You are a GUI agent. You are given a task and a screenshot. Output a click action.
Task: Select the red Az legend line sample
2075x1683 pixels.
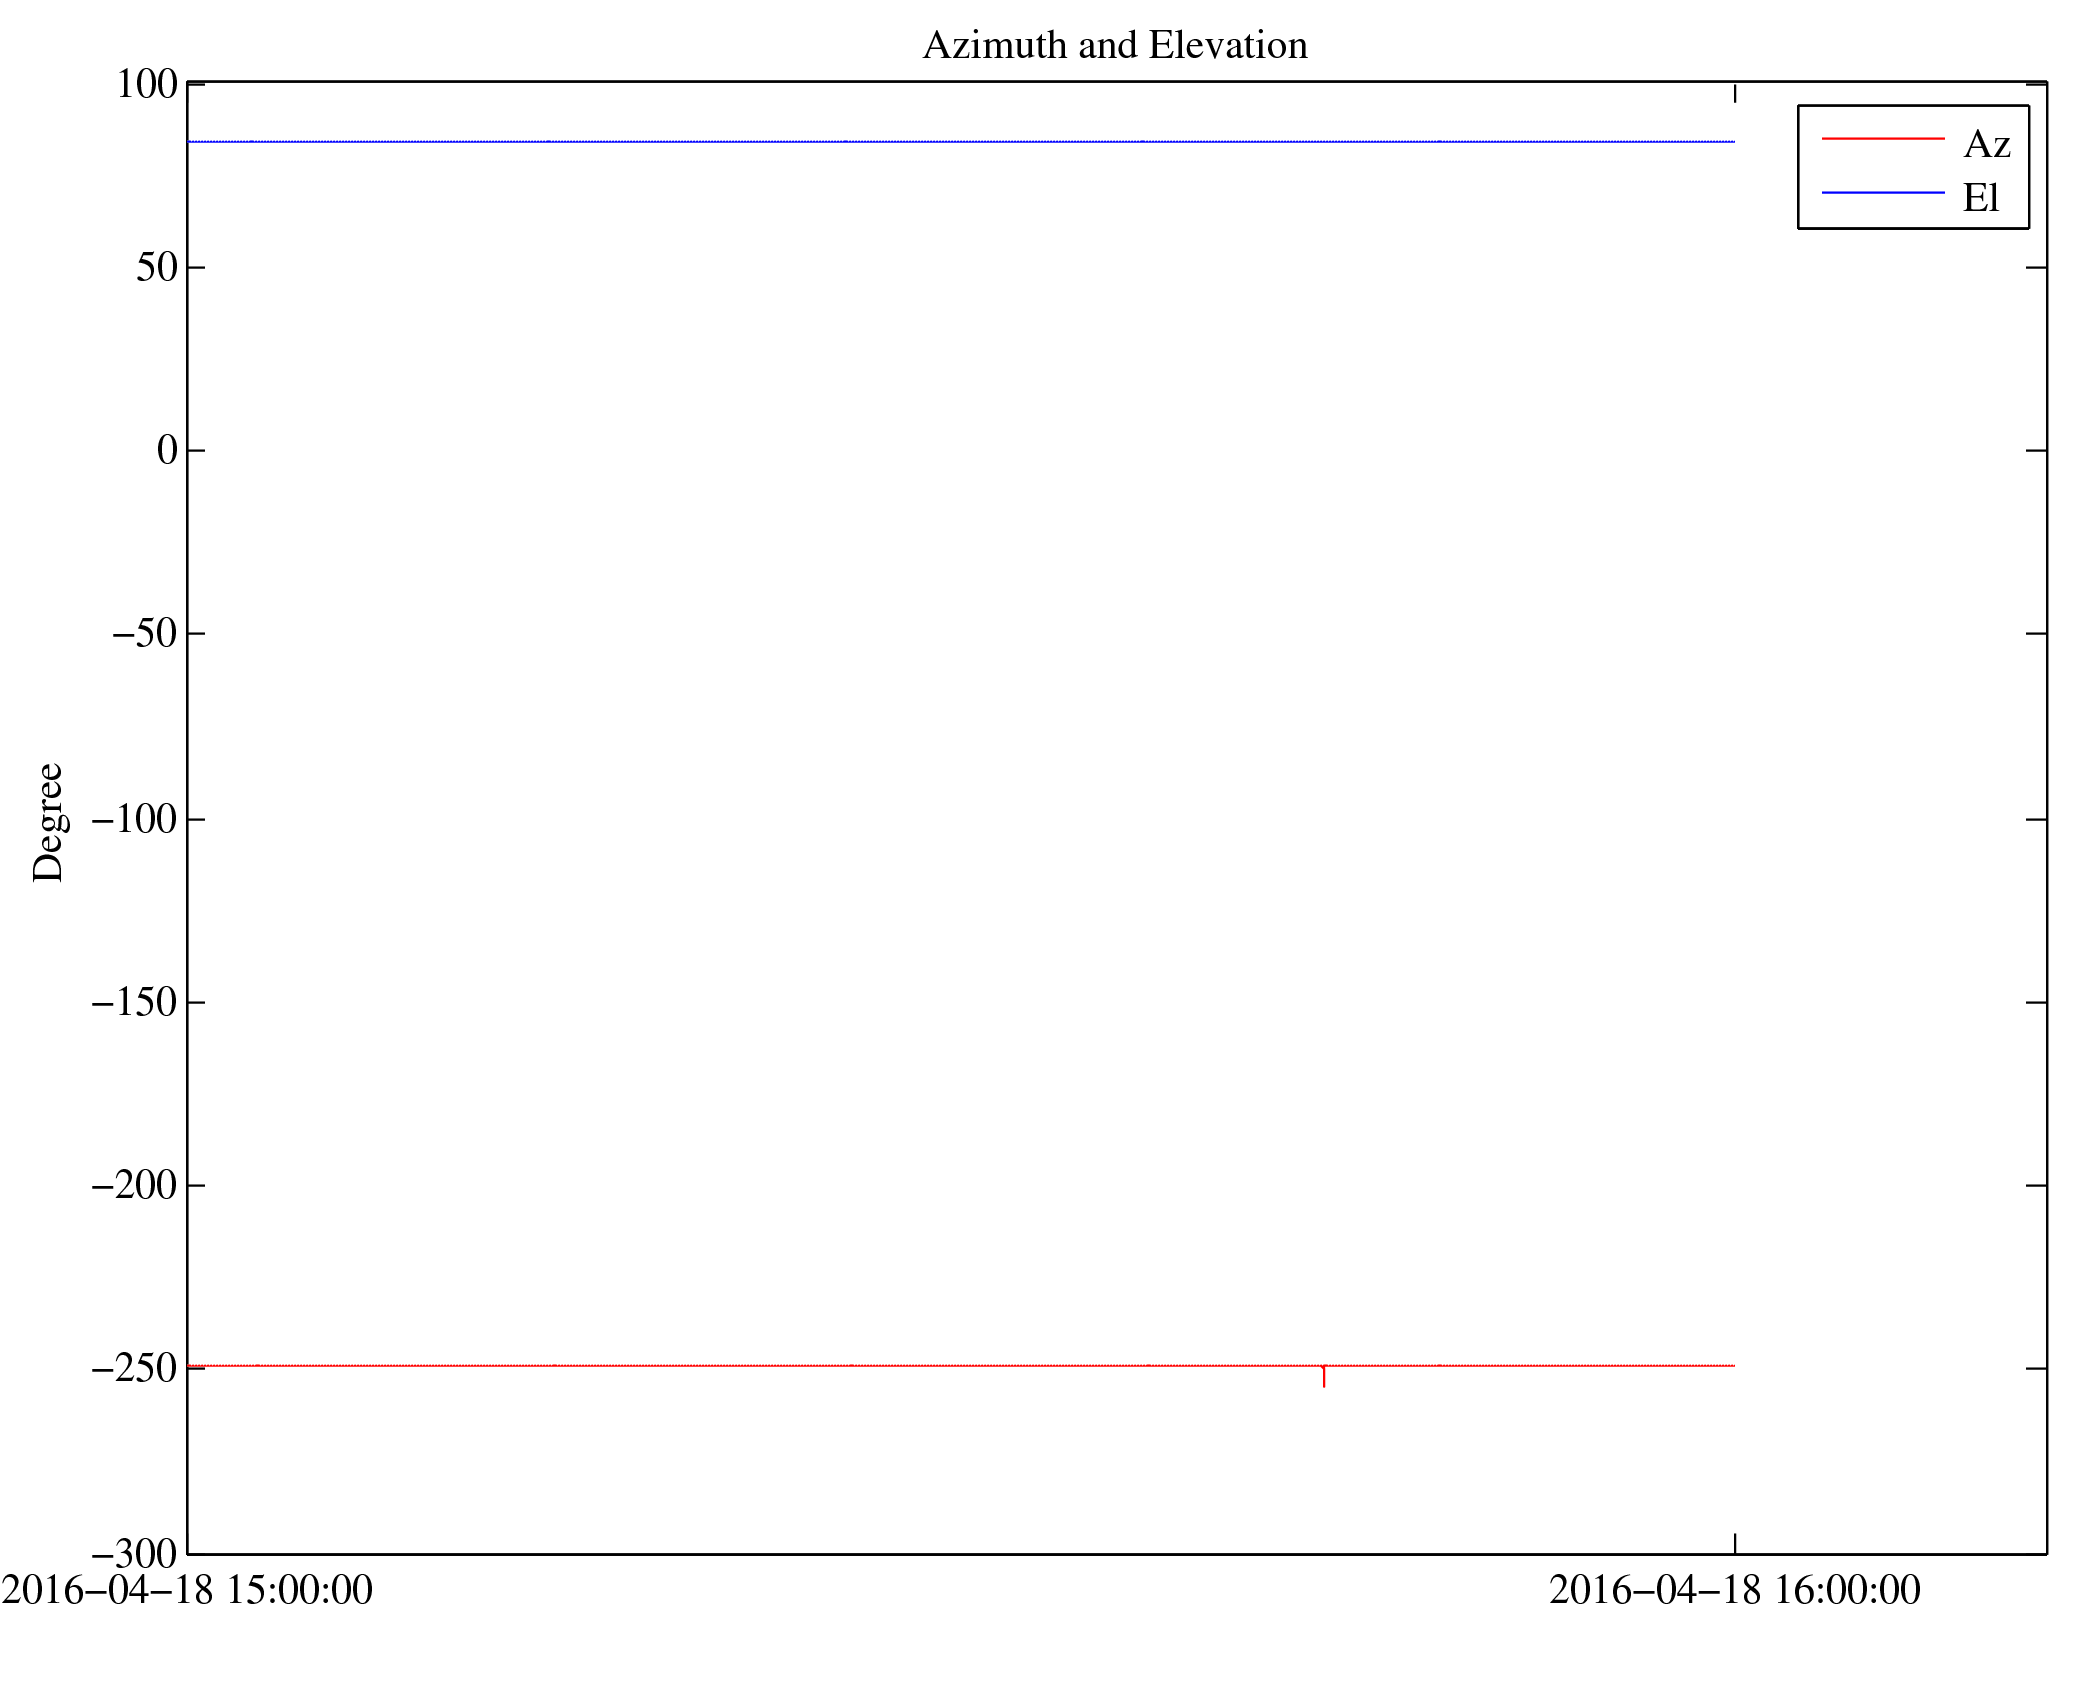click(1881, 139)
